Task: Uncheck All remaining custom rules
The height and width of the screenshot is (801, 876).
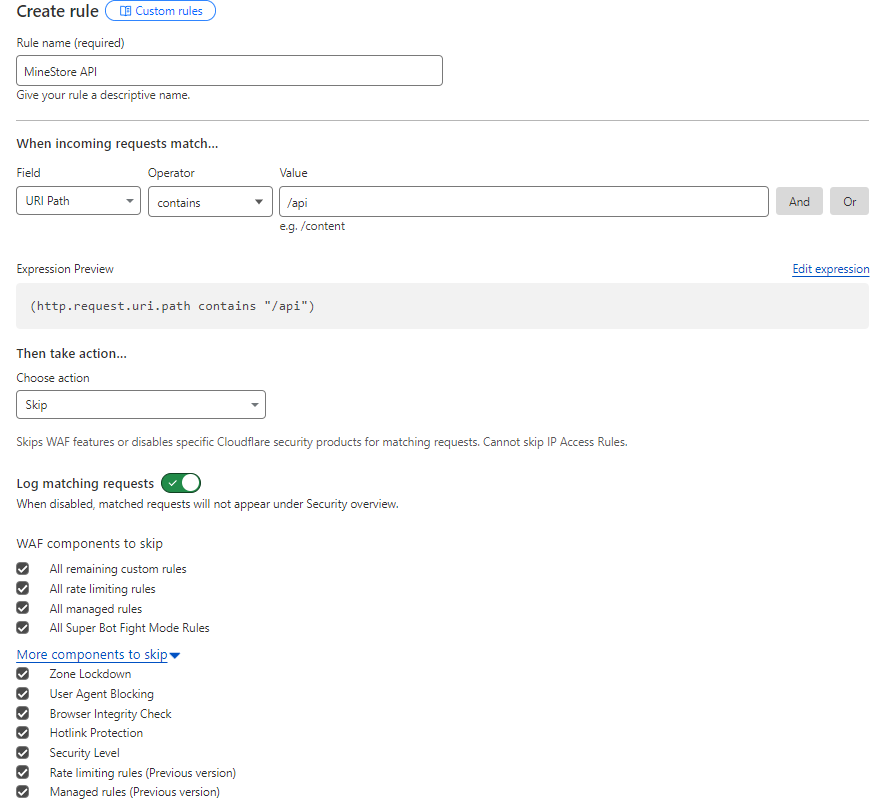Action: pos(22,568)
